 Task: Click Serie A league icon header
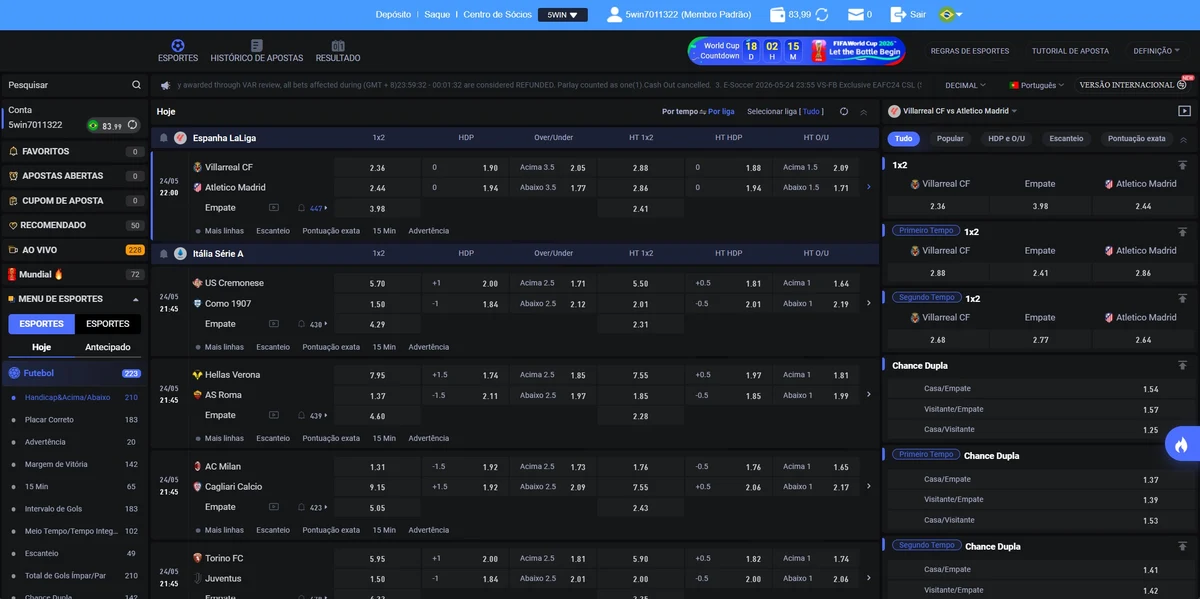point(180,254)
